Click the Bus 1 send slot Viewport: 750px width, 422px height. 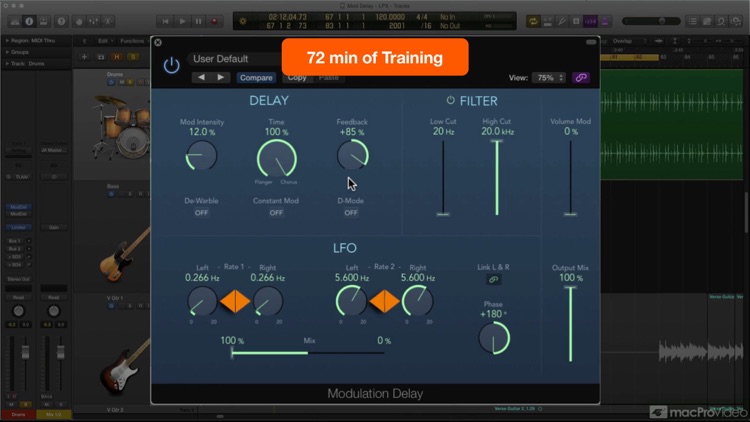click(14, 241)
